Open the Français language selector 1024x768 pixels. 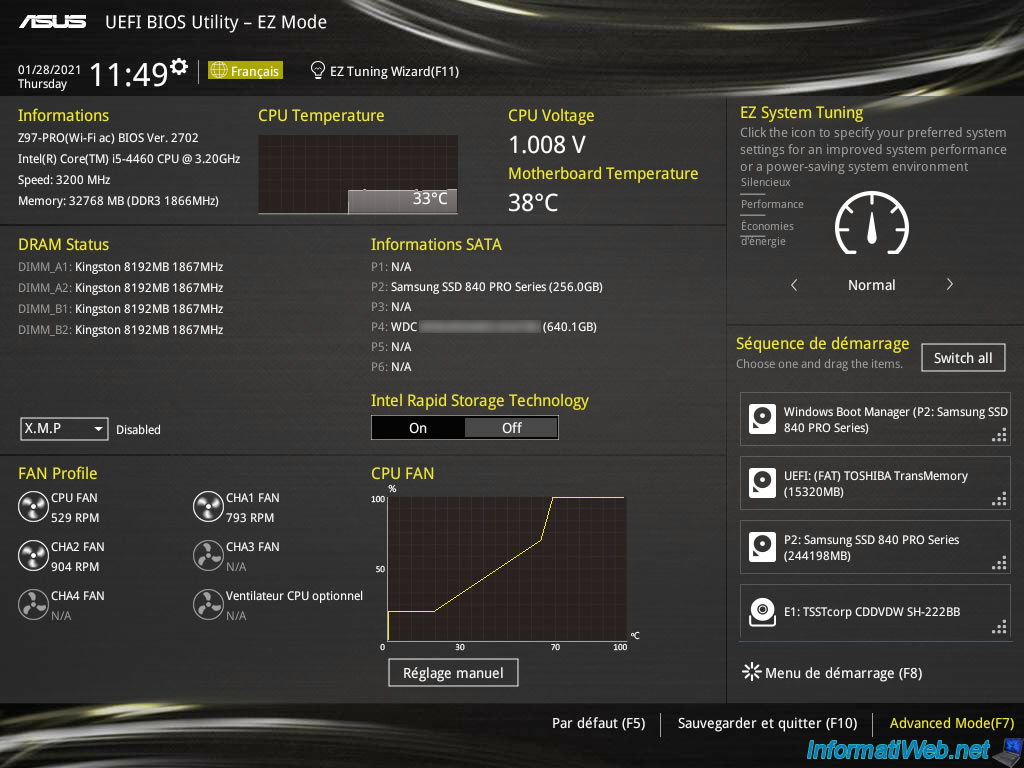point(246,71)
